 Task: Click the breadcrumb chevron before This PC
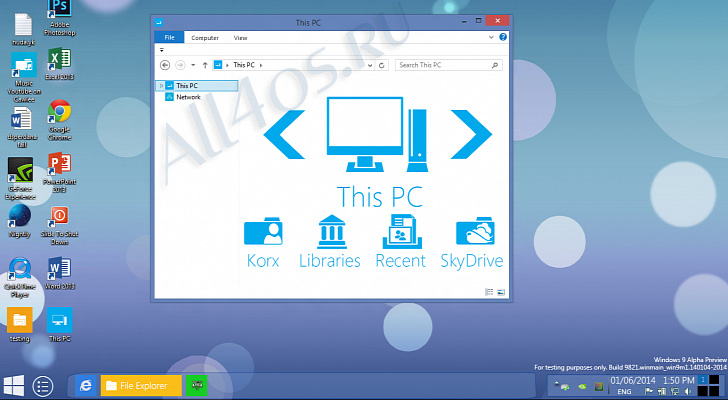pyautogui.click(x=228, y=65)
